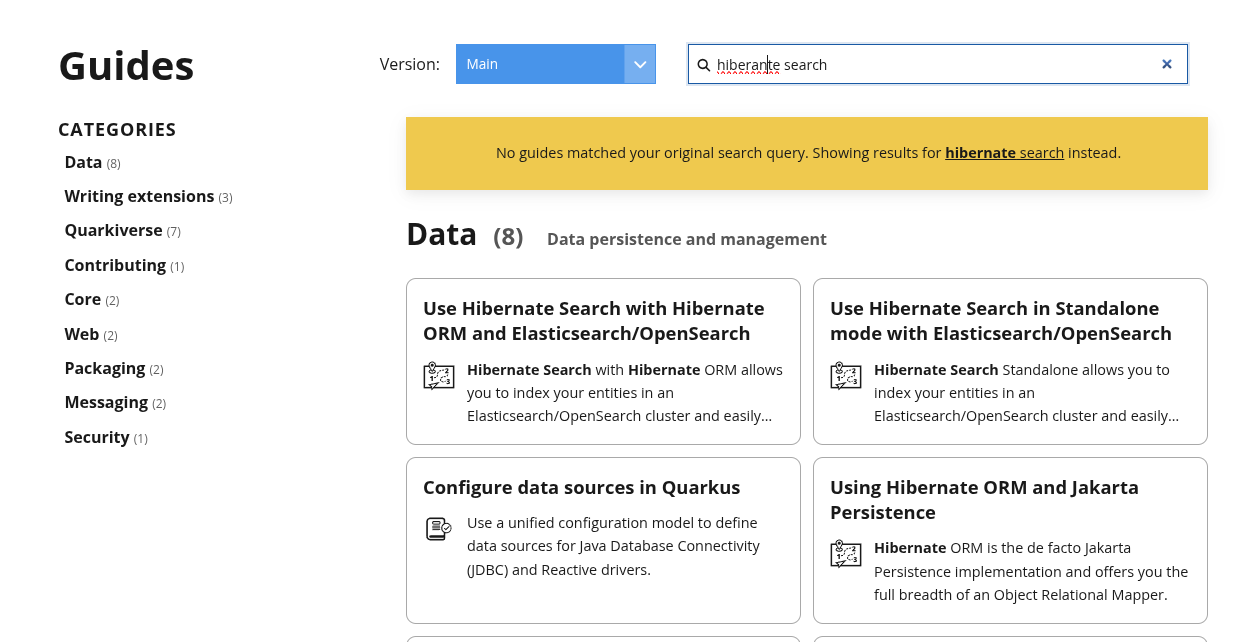Click the guide icon on the Hibernate ORM and Jakarta Persistence card
The image size is (1234, 642).
846,554
